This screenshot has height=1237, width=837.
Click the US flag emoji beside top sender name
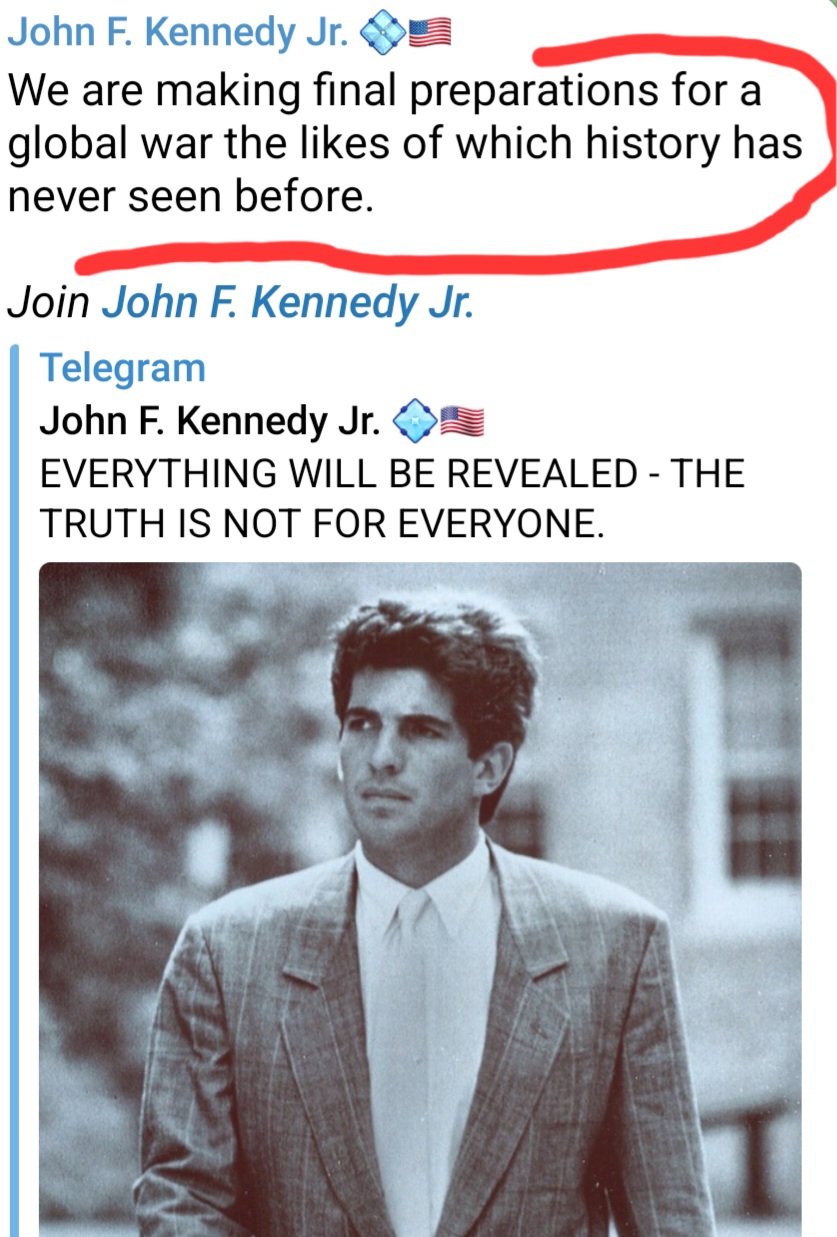pos(431,34)
